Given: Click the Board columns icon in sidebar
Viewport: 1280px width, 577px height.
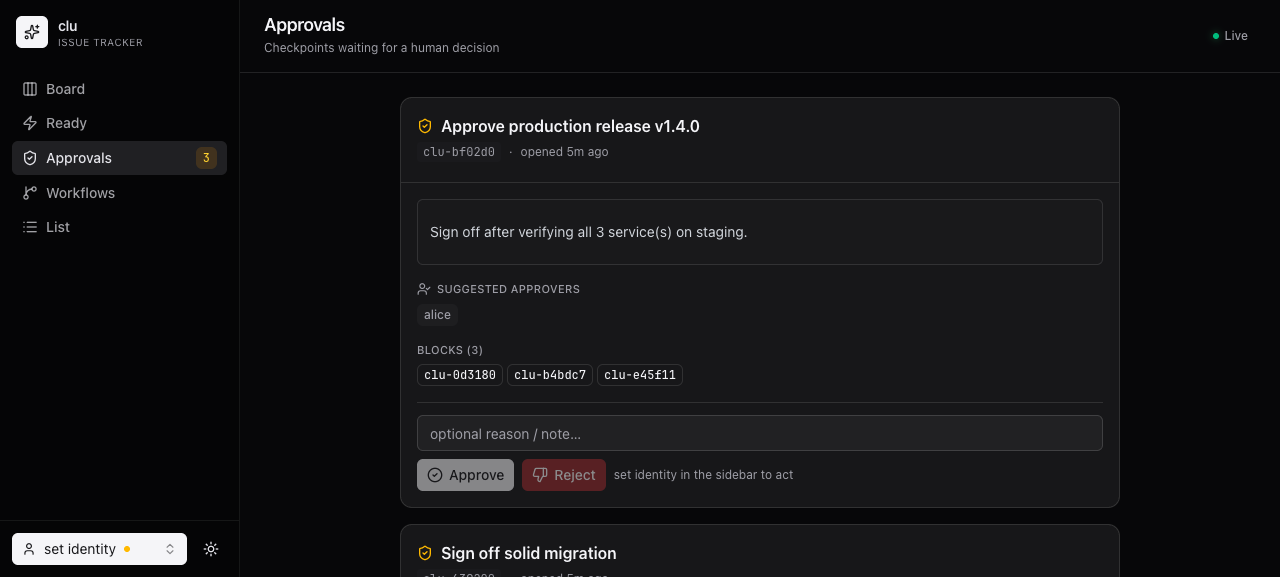Looking at the screenshot, I should 30,89.
